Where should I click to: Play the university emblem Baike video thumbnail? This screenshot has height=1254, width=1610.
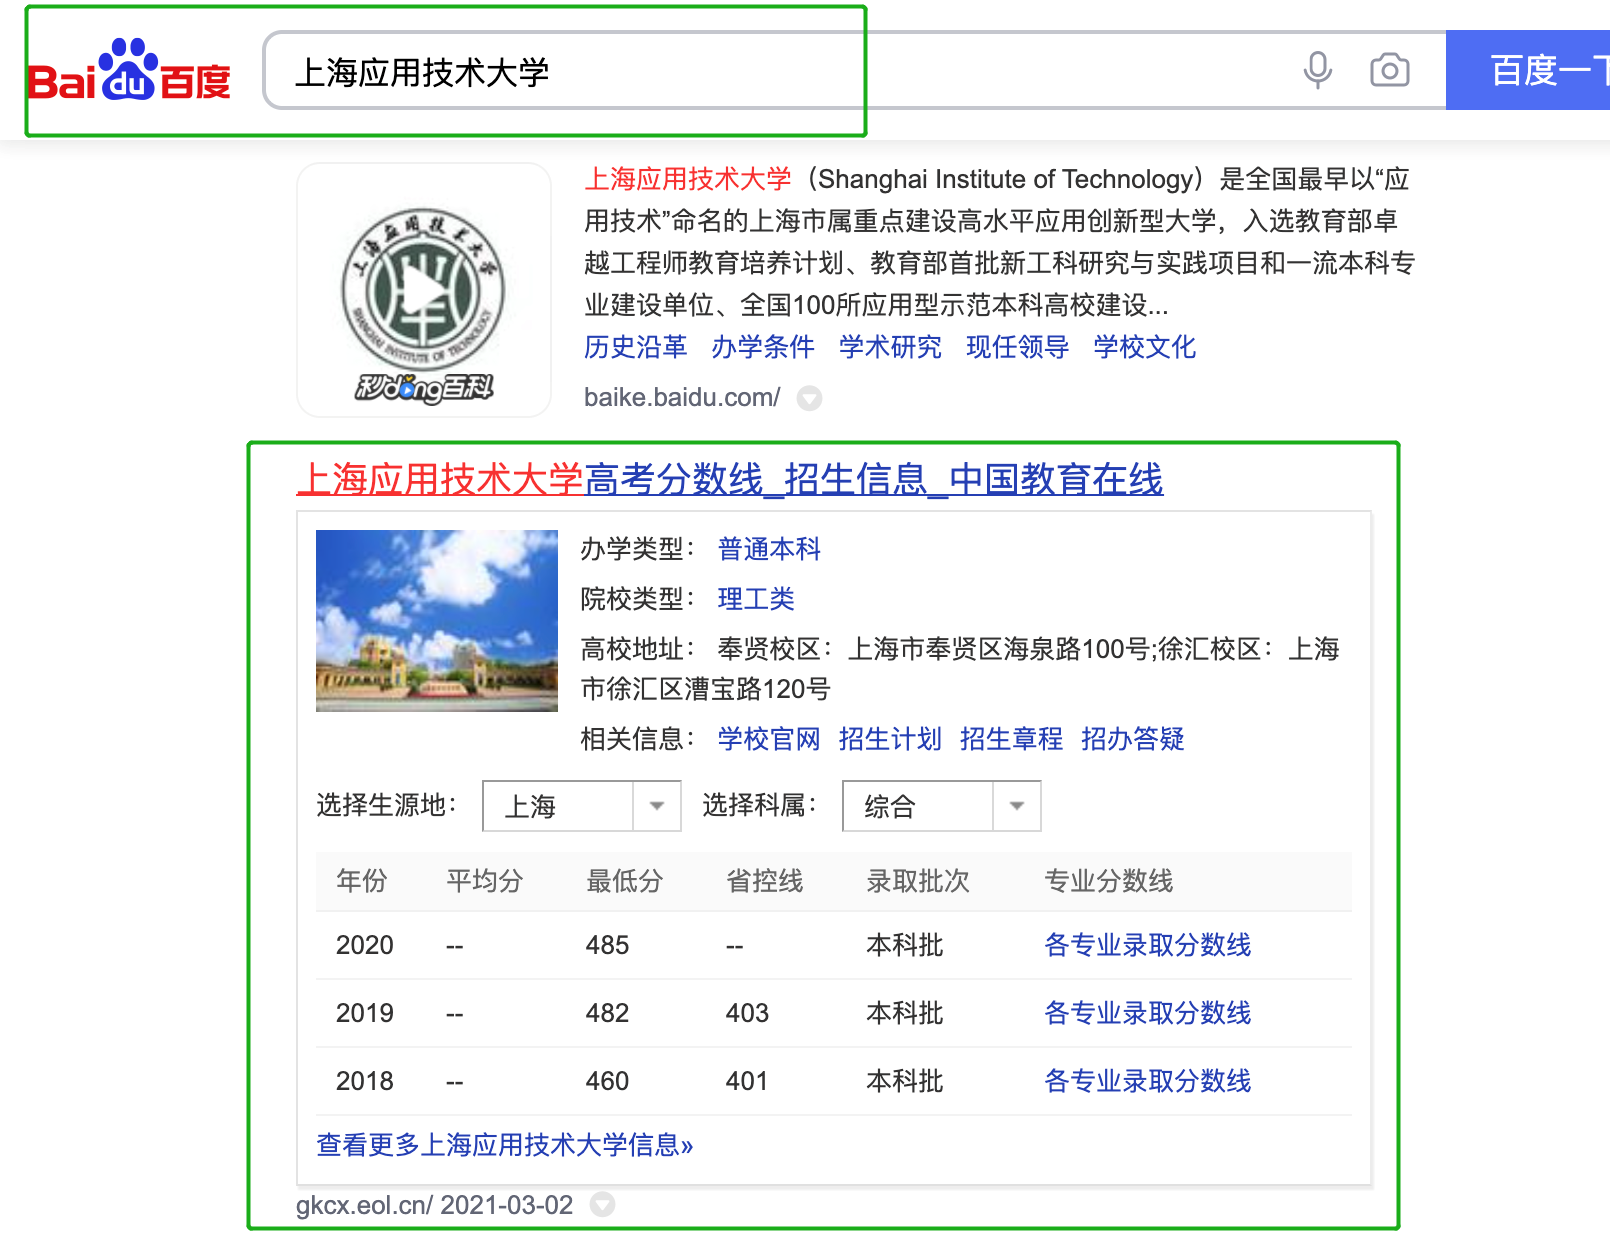point(424,290)
